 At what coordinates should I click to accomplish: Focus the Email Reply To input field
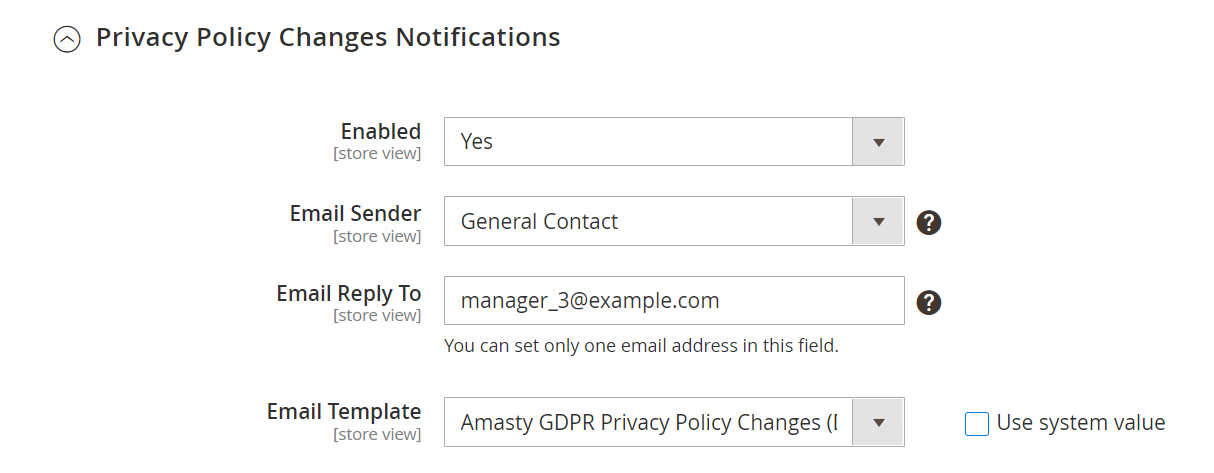673,300
